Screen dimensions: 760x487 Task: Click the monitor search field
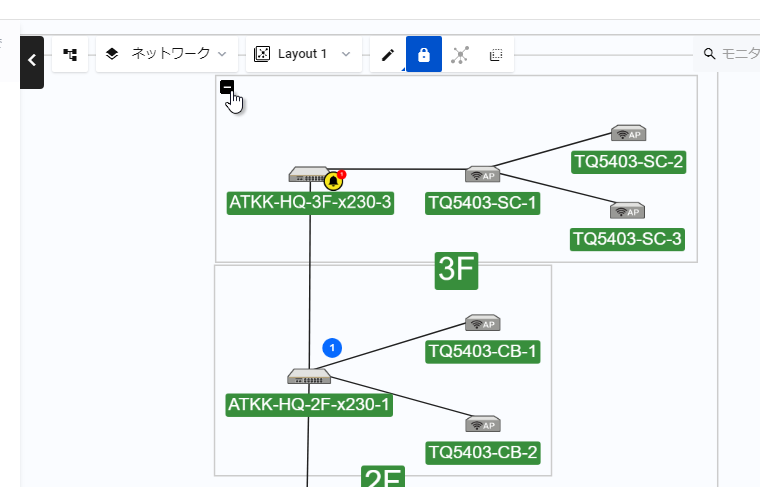(730, 54)
